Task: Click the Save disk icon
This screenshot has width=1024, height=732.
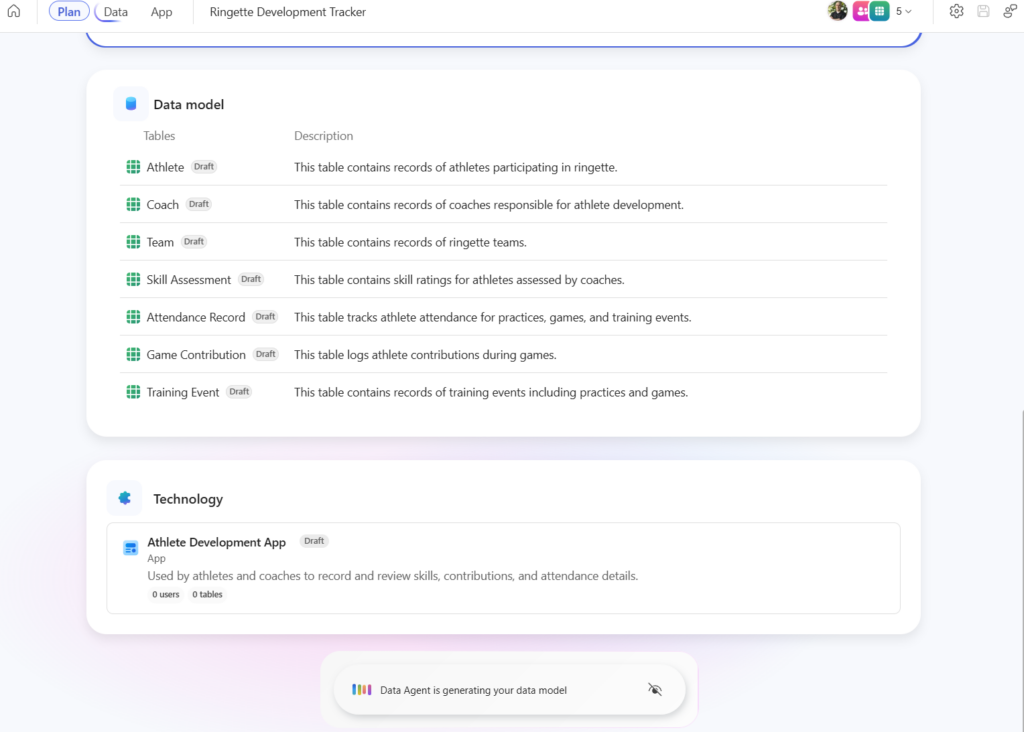Action: click(x=983, y=12)
